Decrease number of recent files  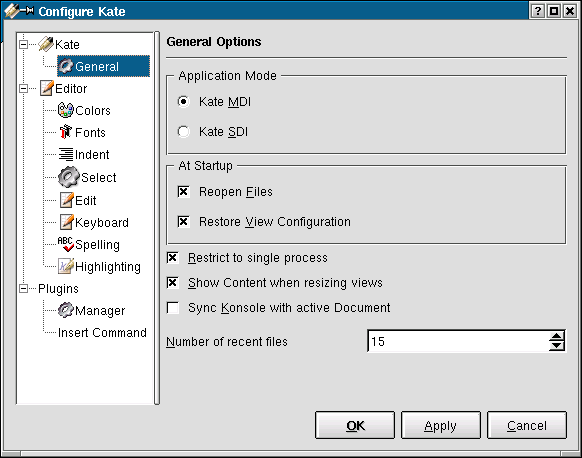(556, 346)
